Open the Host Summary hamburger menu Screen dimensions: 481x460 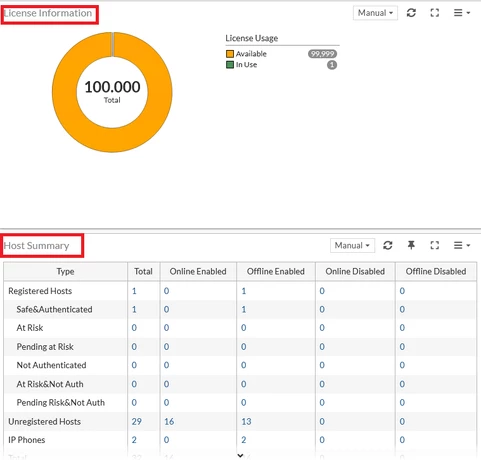click(462, 245)
